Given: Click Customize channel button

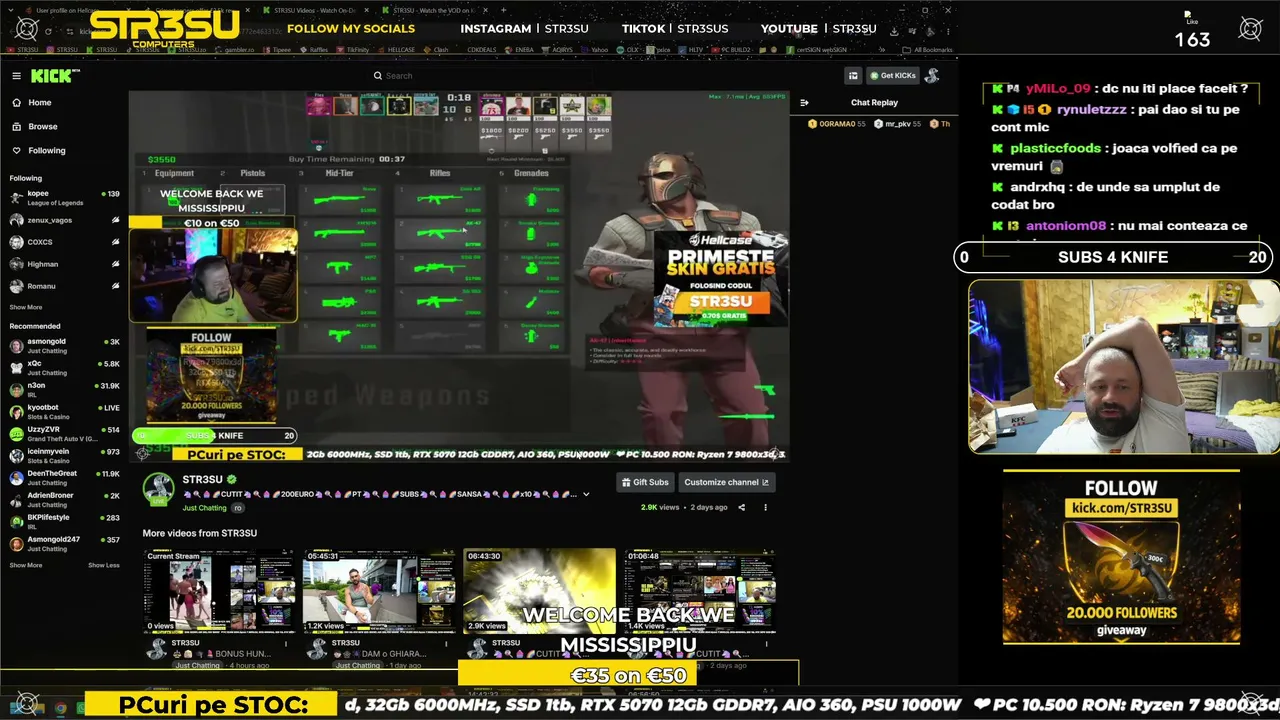Looking at the screenshot, I should 726,482.
